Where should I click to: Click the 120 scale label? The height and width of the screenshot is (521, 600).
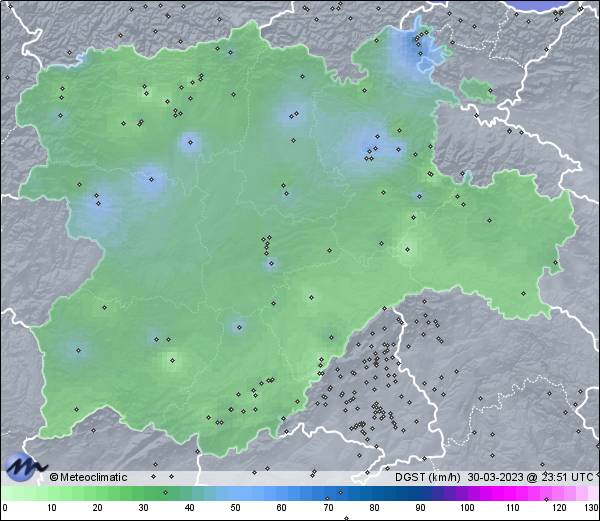tap(559, 508)
